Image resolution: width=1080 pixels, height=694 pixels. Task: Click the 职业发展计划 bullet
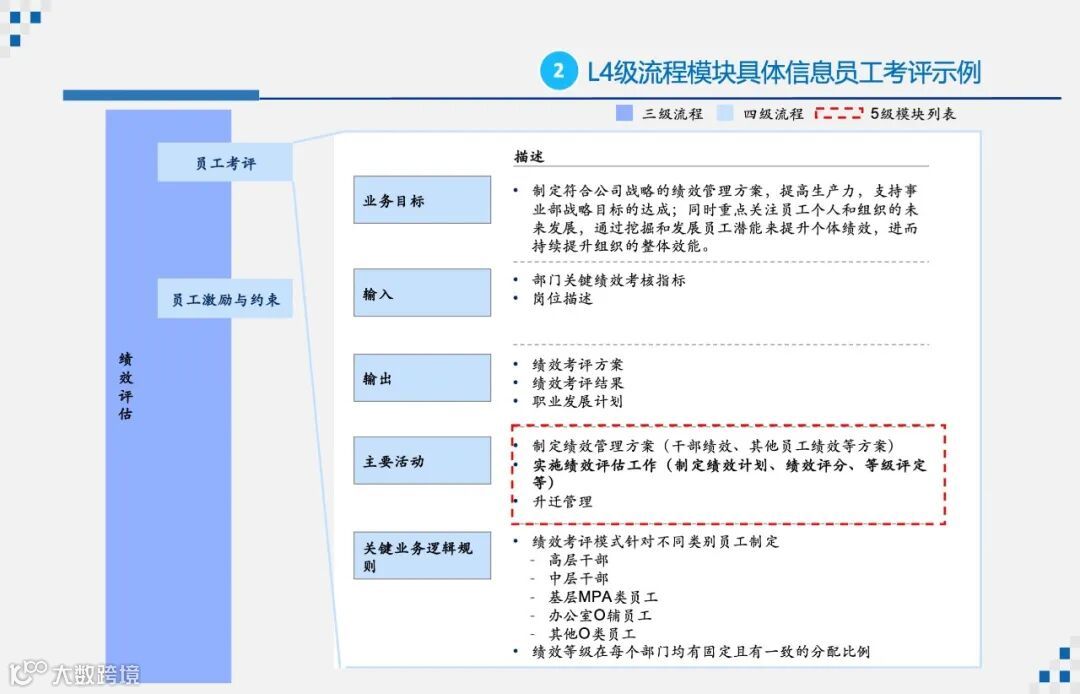pos(577,401)
